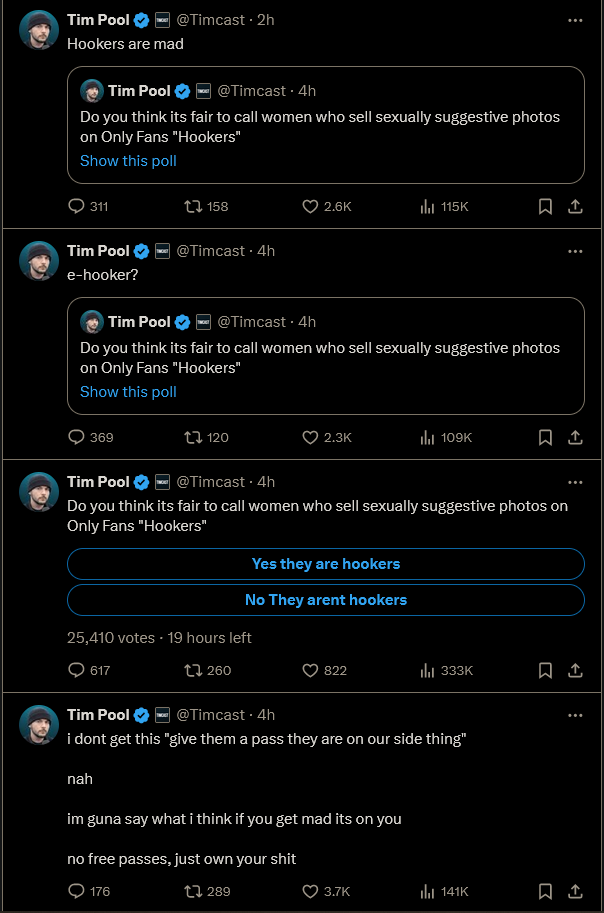Click "Show this poll" in first quoted tweet
This screenshot has width=604, height=913.
pos(128,161)
